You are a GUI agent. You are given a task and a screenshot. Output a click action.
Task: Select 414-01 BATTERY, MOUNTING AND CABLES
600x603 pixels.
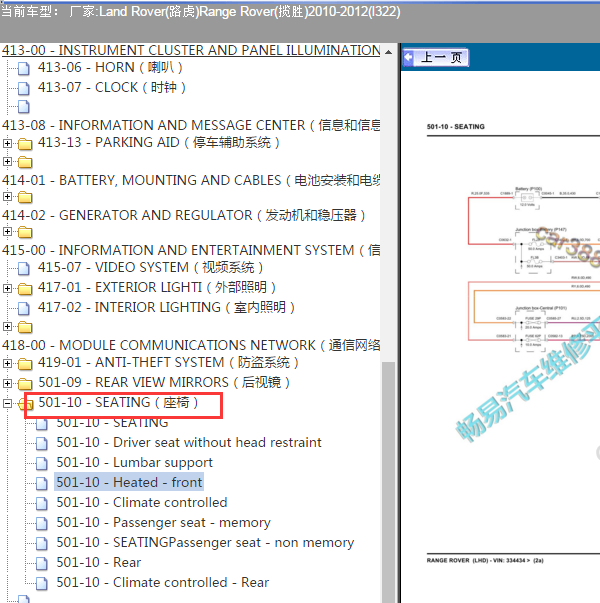[x=191, y=180]
